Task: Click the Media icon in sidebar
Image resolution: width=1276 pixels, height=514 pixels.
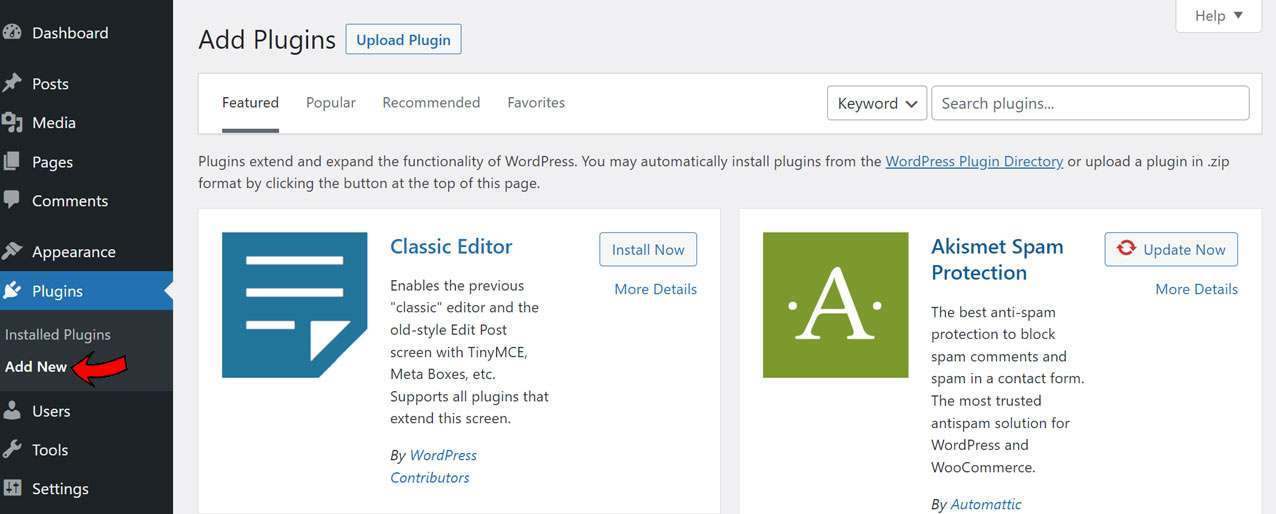Action: coord(11,122)
